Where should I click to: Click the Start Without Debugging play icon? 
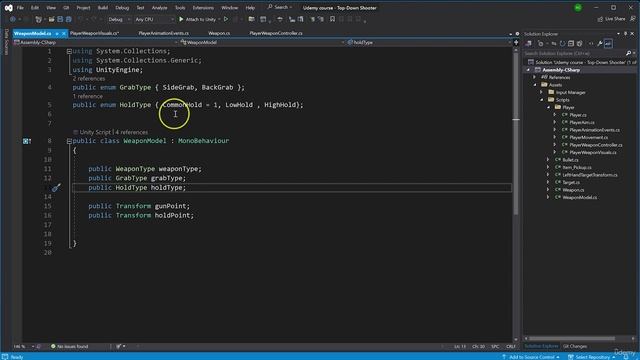226,19
